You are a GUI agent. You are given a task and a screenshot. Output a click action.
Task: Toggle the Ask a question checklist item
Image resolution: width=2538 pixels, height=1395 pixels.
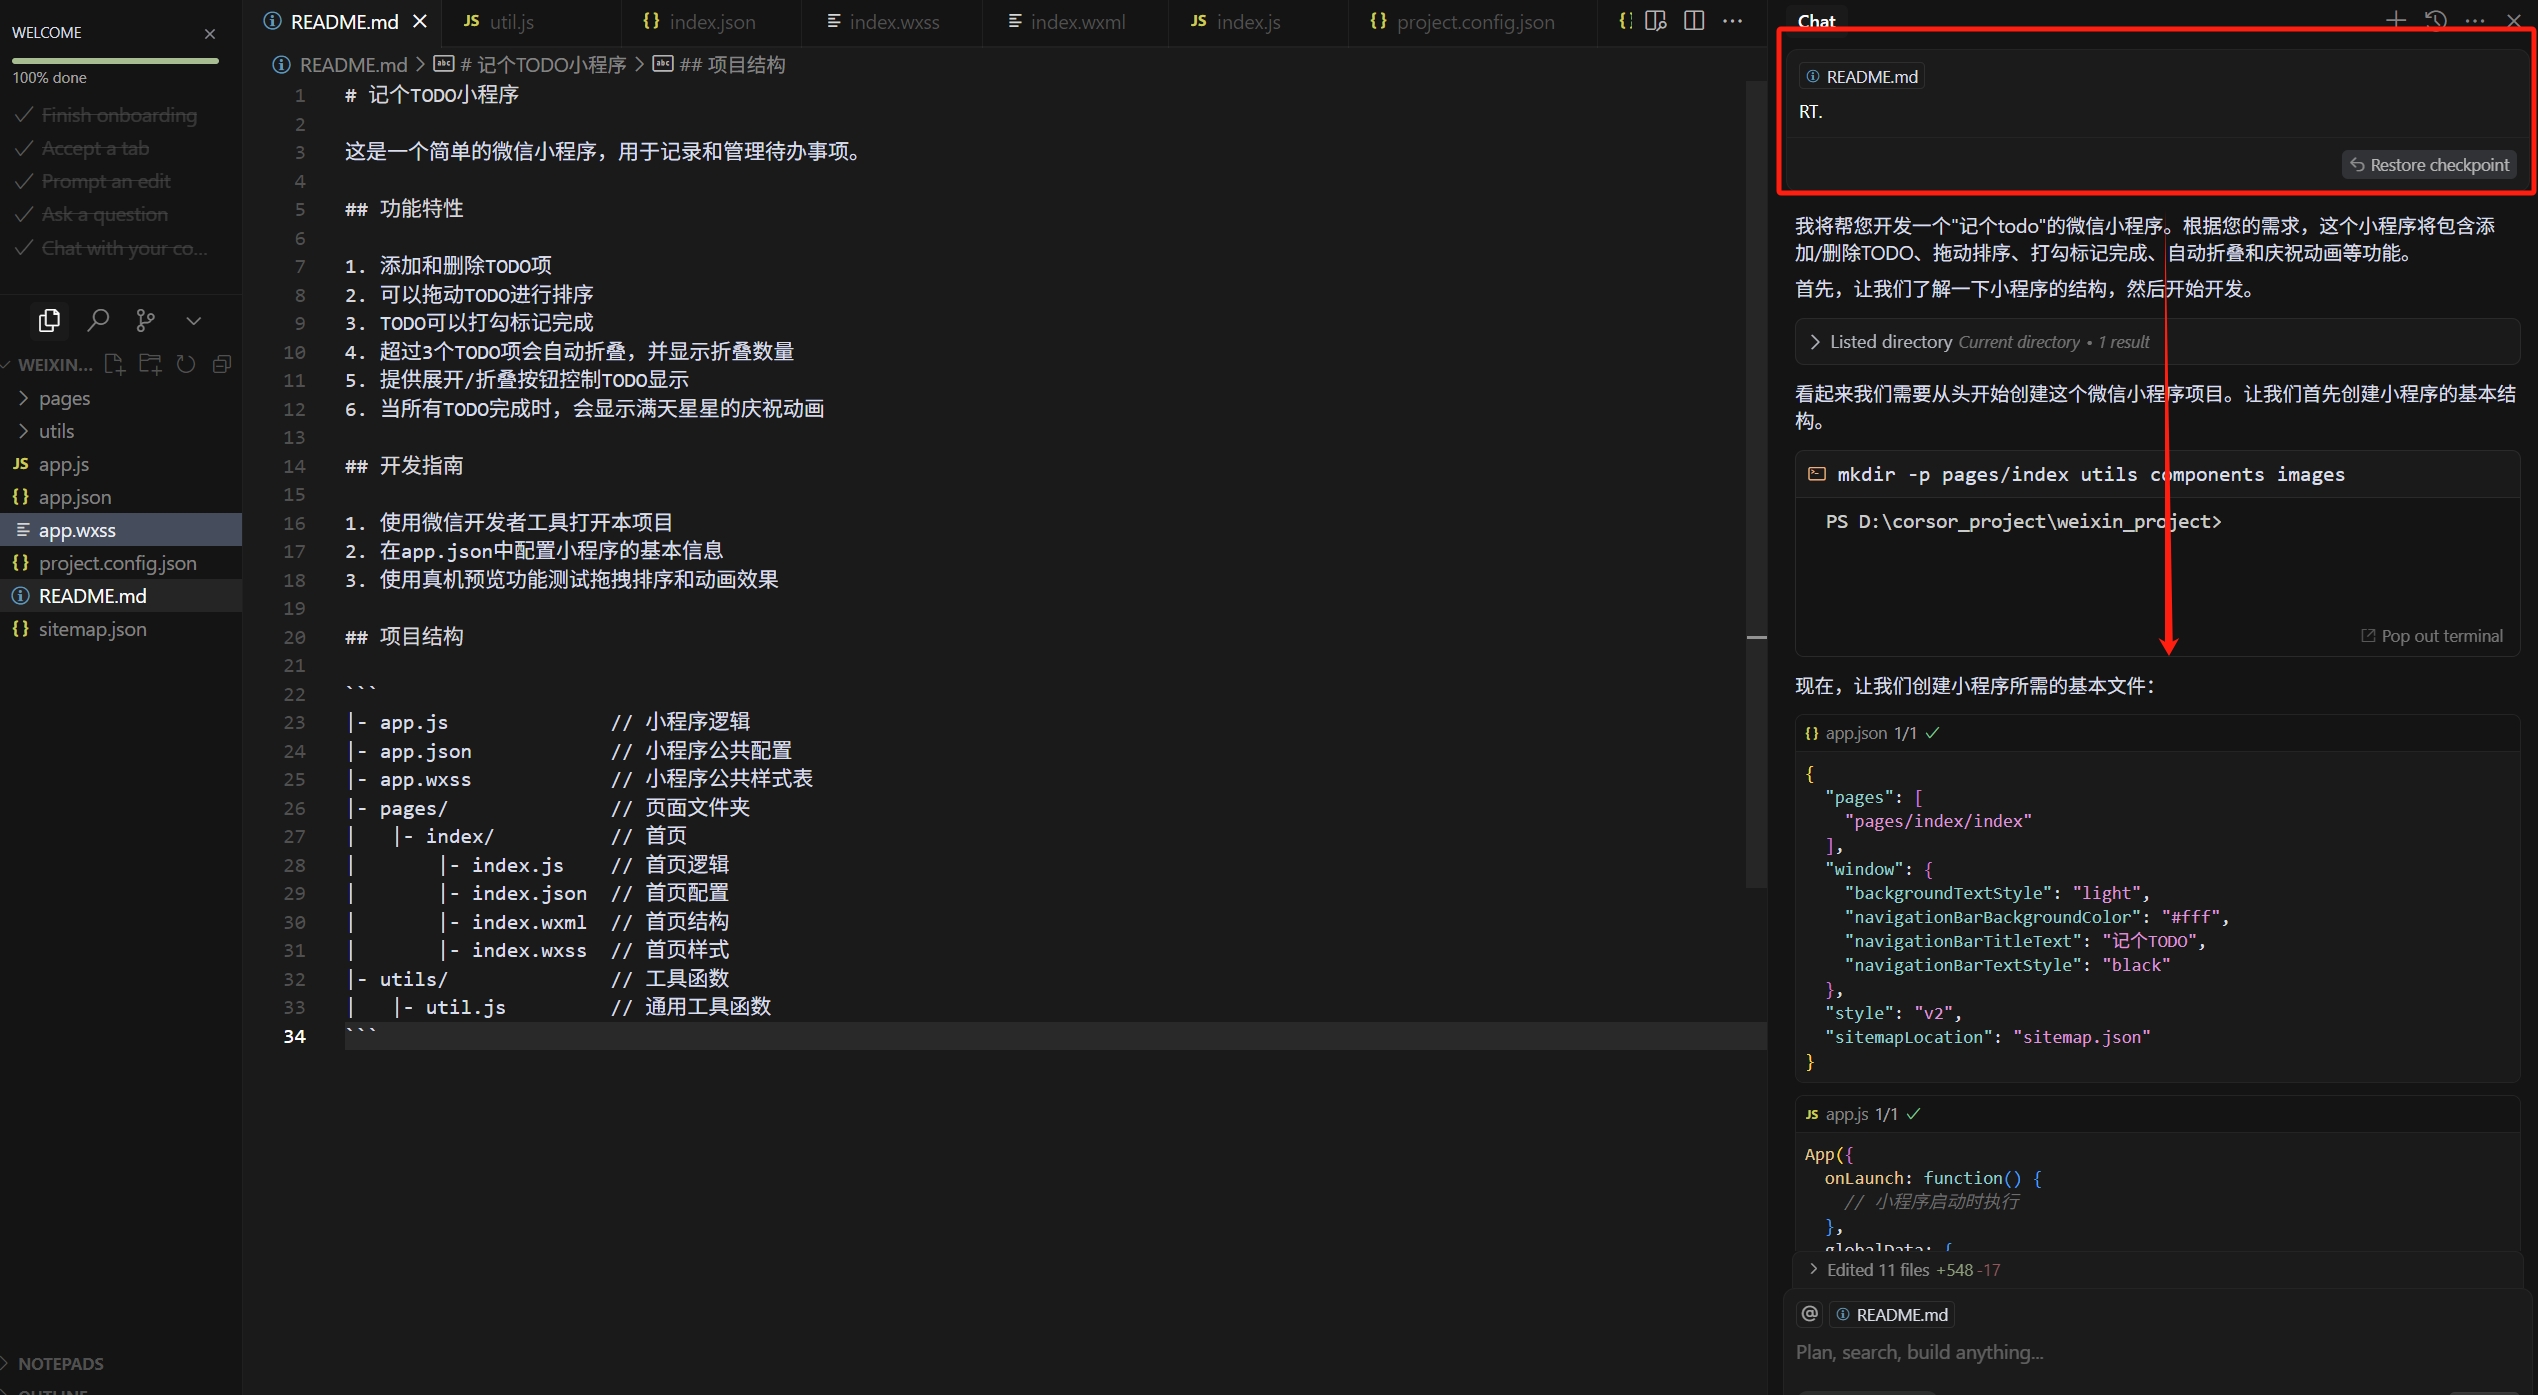pyautogui.click(x=91, y=214)
